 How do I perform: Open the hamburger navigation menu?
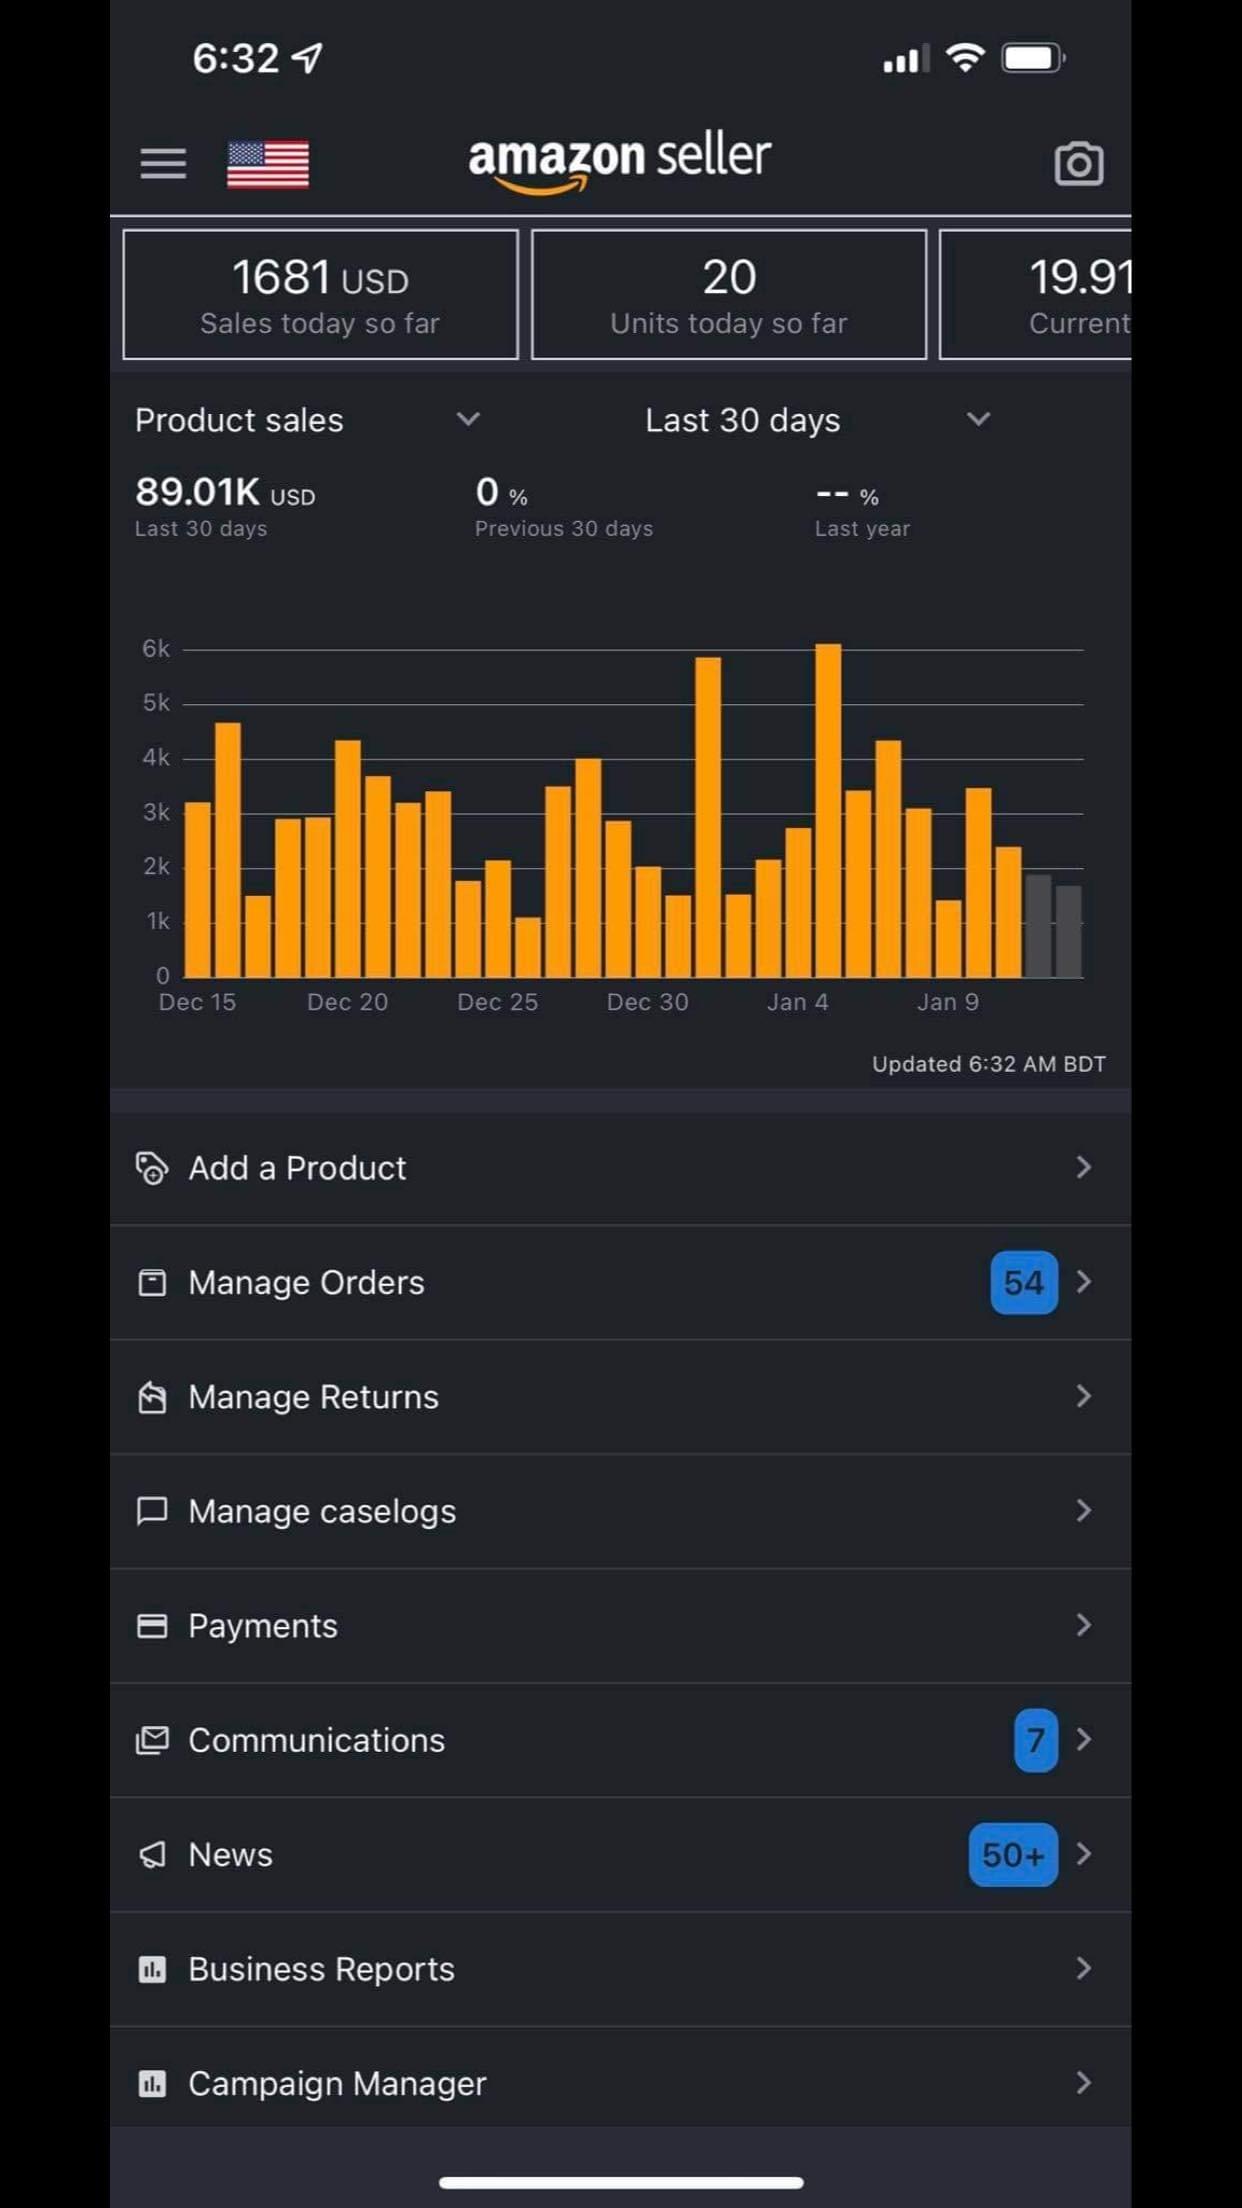163,163
